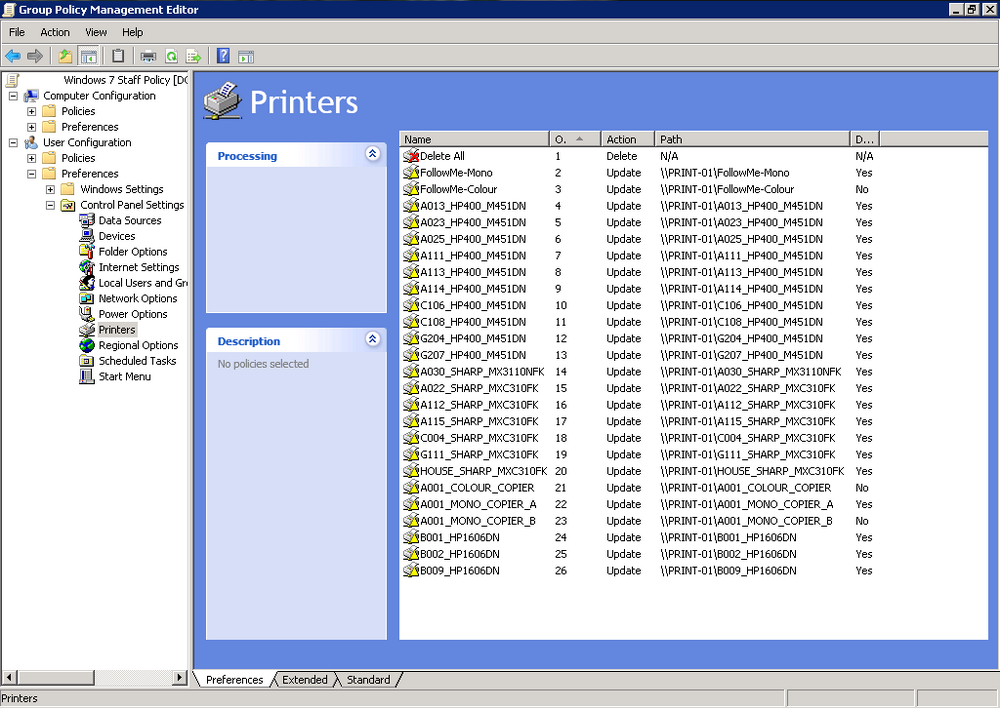Image resolution: width=1000 pixels, height=709 pixels.
Task: Expand Preferences under Computer Configuration
Action: (x=31, y=127)
